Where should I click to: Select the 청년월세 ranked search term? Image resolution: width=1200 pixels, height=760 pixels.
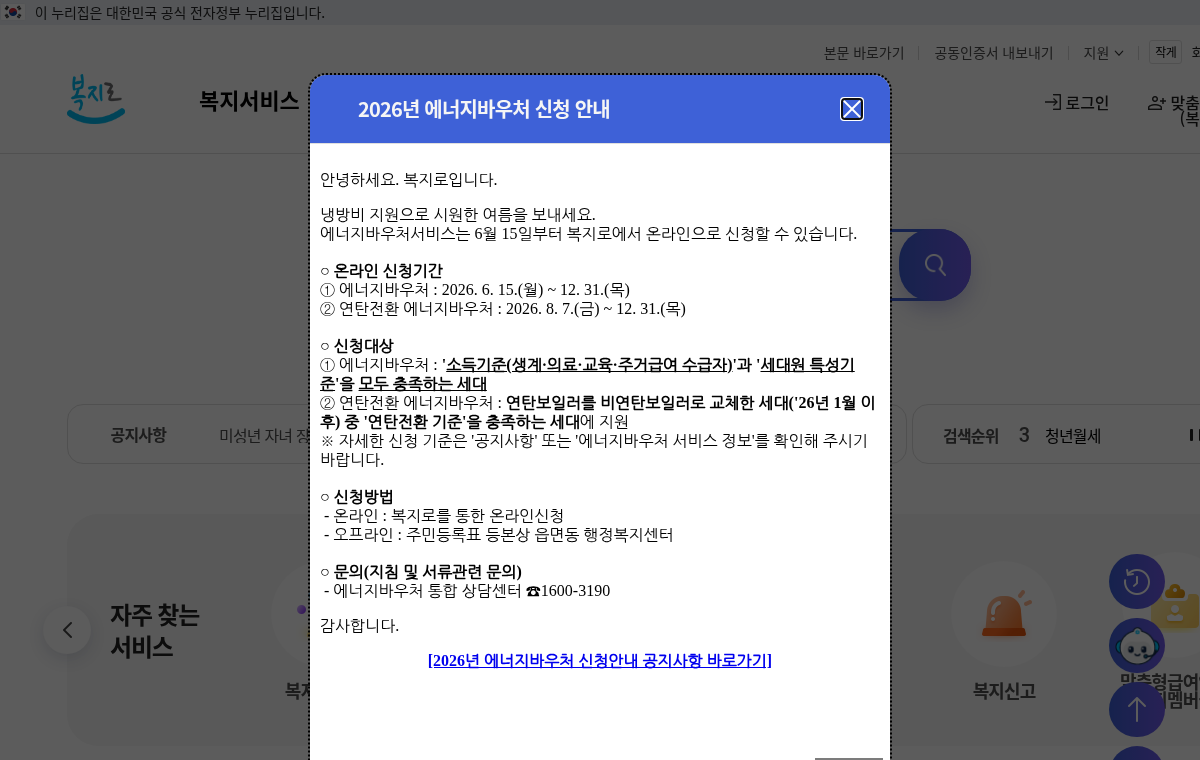(x=1073, y=435)
